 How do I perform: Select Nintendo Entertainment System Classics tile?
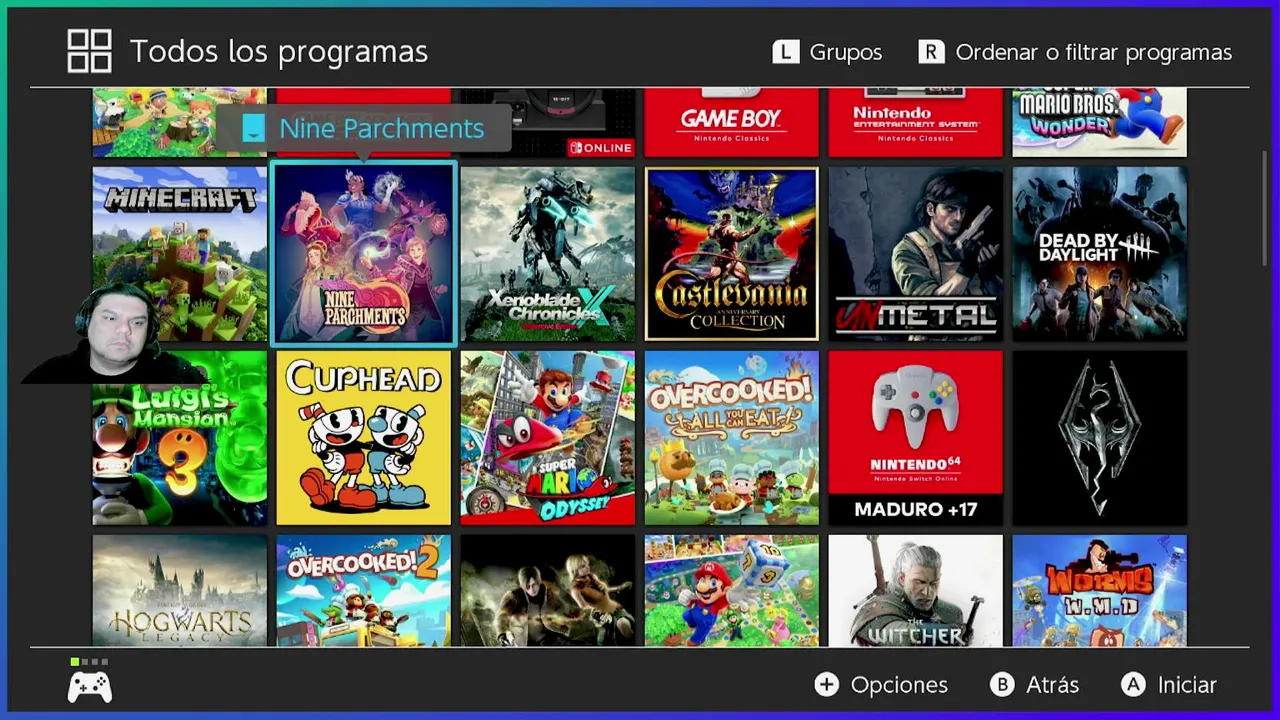(916, 122)
